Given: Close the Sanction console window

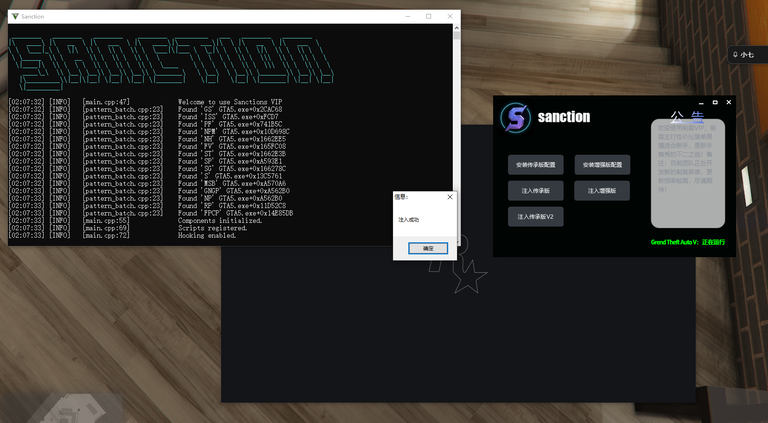Looking at the screenshot, I should pos(450,17).
